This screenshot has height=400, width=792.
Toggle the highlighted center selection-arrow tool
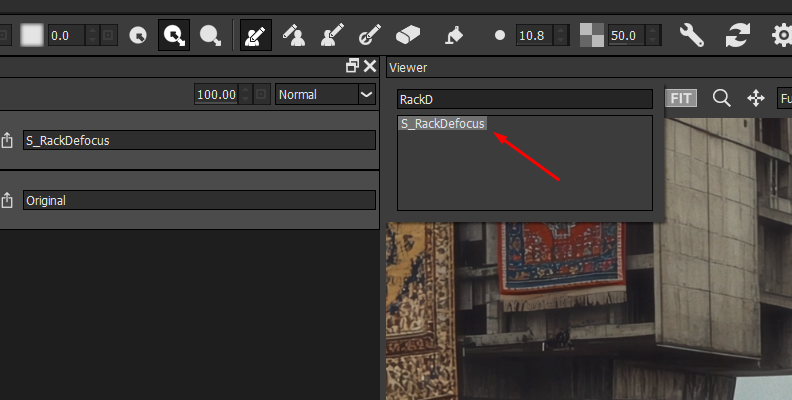[x=174, y=35]
